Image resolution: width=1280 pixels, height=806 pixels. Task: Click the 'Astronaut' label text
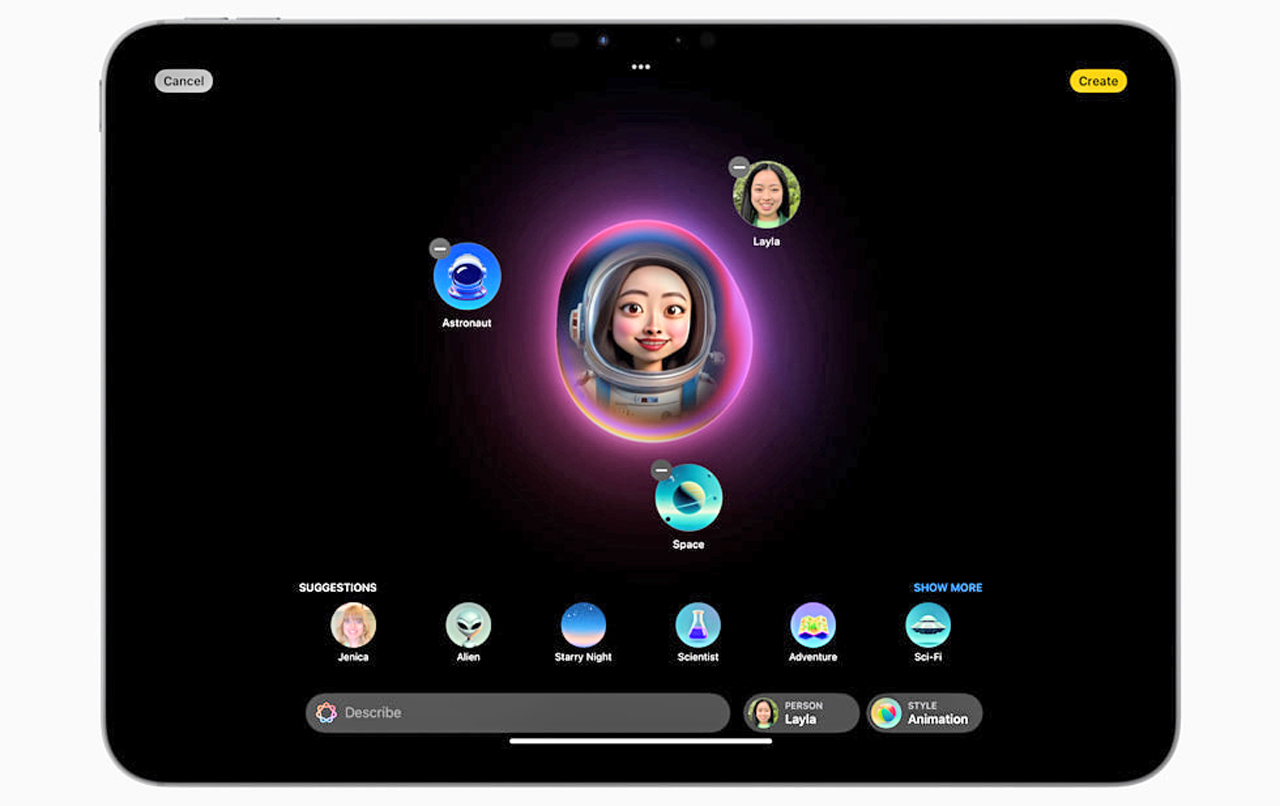pyautogui.click(x=467, y=323)
